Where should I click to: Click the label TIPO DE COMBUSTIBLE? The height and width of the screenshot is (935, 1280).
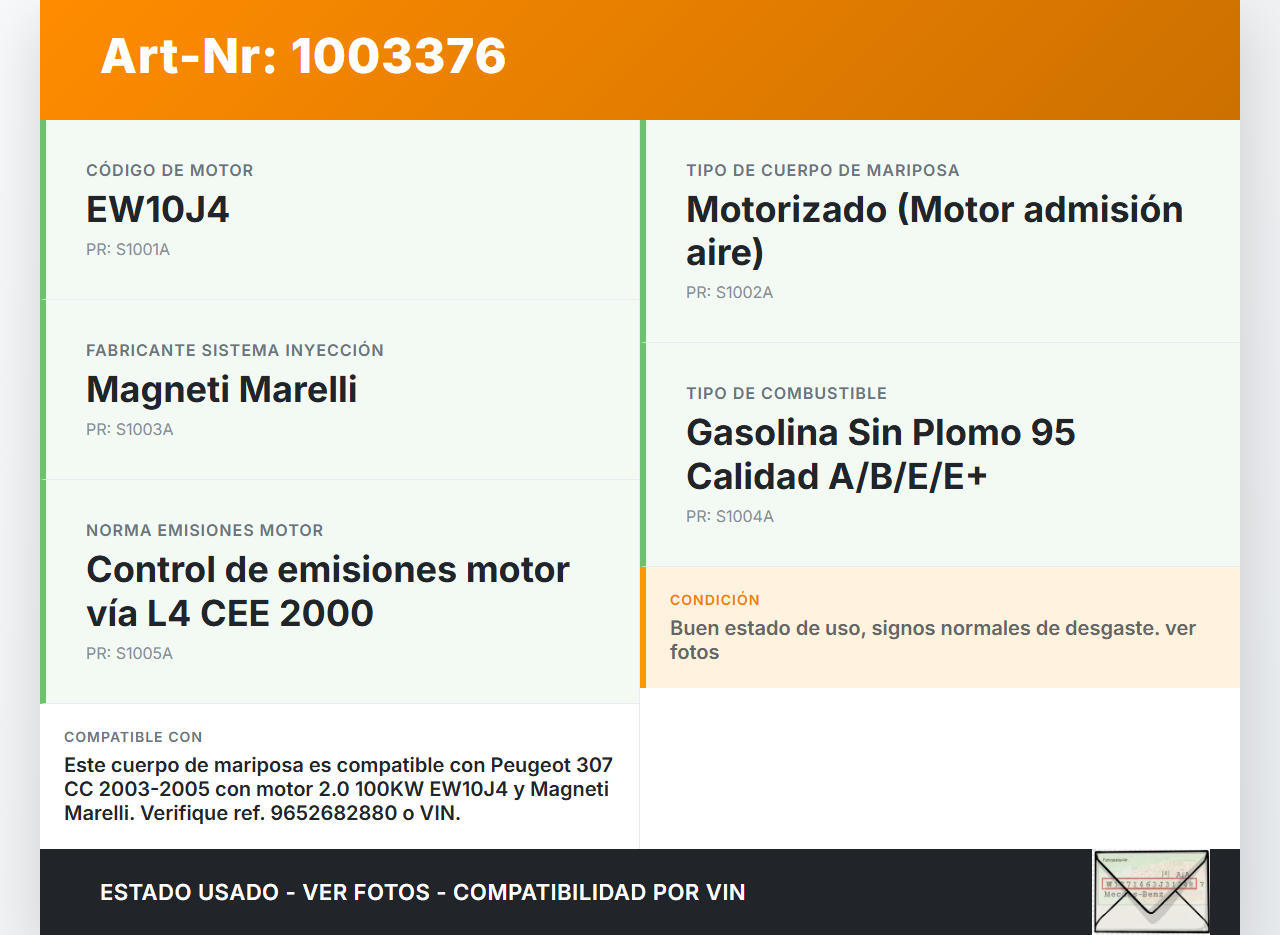(787, 393)
